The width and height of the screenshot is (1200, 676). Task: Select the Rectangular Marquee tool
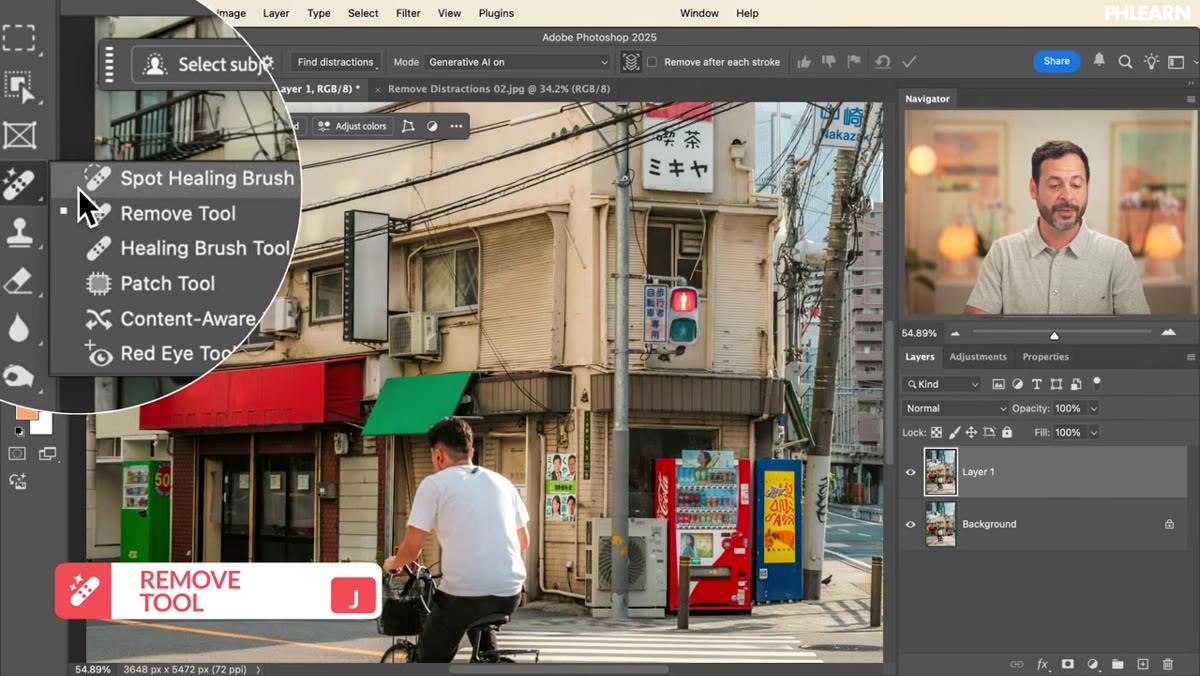(19, 38)
